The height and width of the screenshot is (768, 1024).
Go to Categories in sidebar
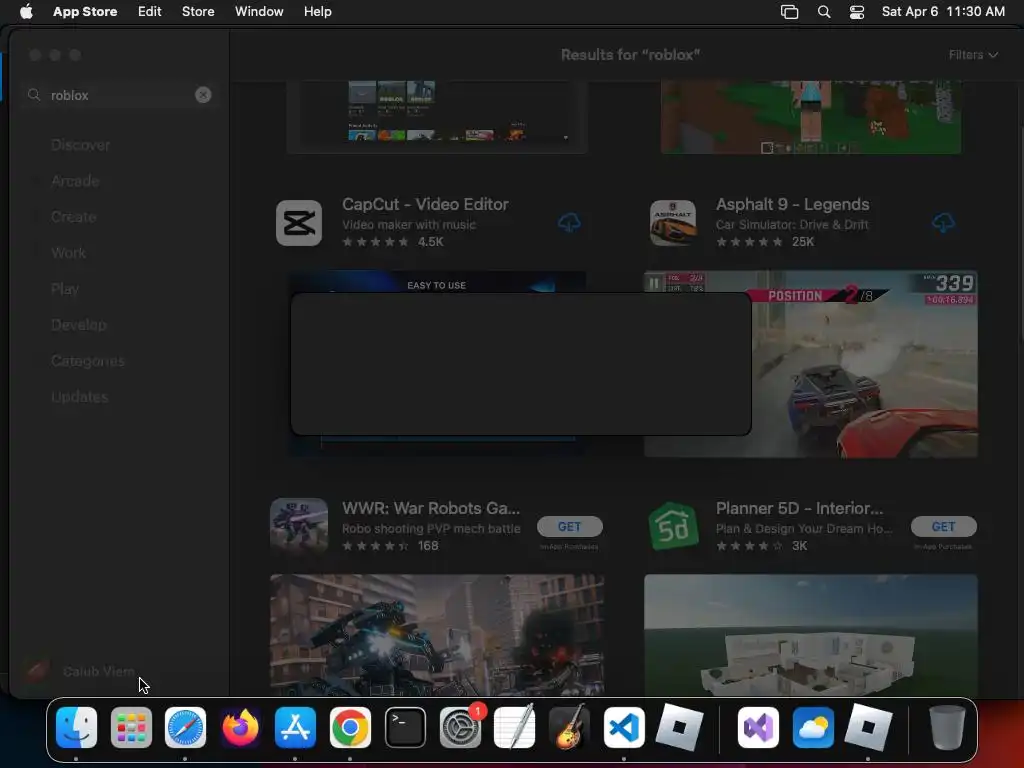tap(88, 360)
